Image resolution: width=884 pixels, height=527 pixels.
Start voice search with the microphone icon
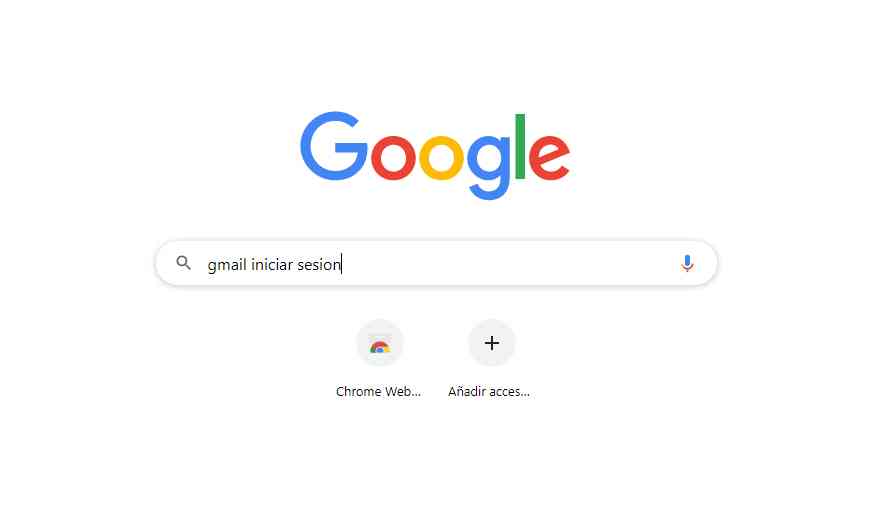pyautogui.click(x=687, y=263)
